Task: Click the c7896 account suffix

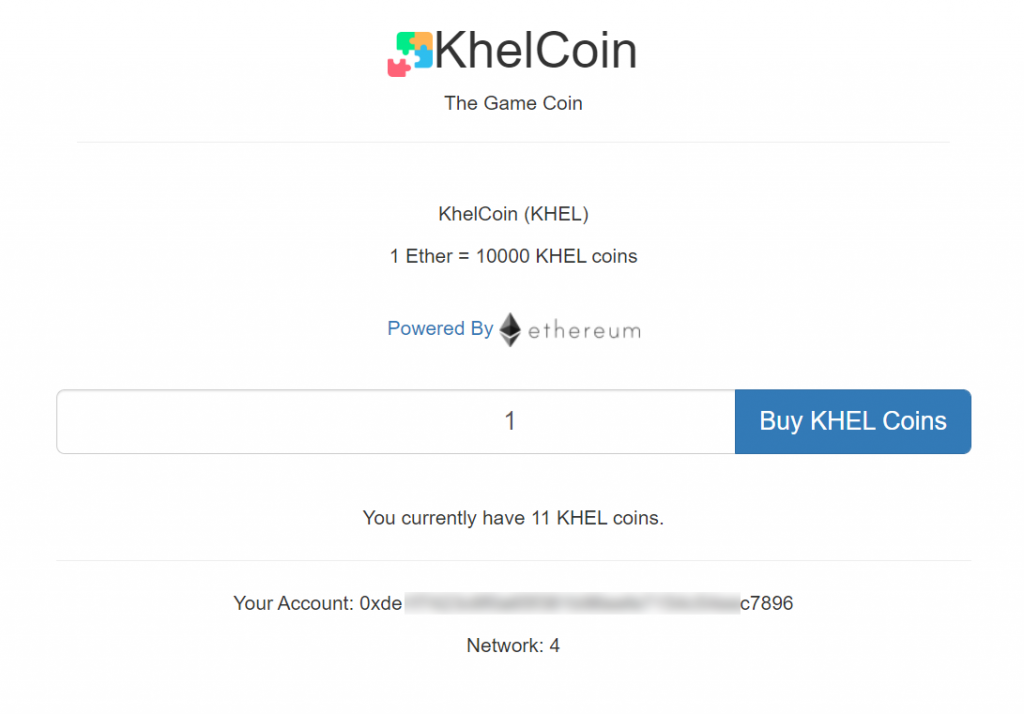Action: tap(767, 603)
